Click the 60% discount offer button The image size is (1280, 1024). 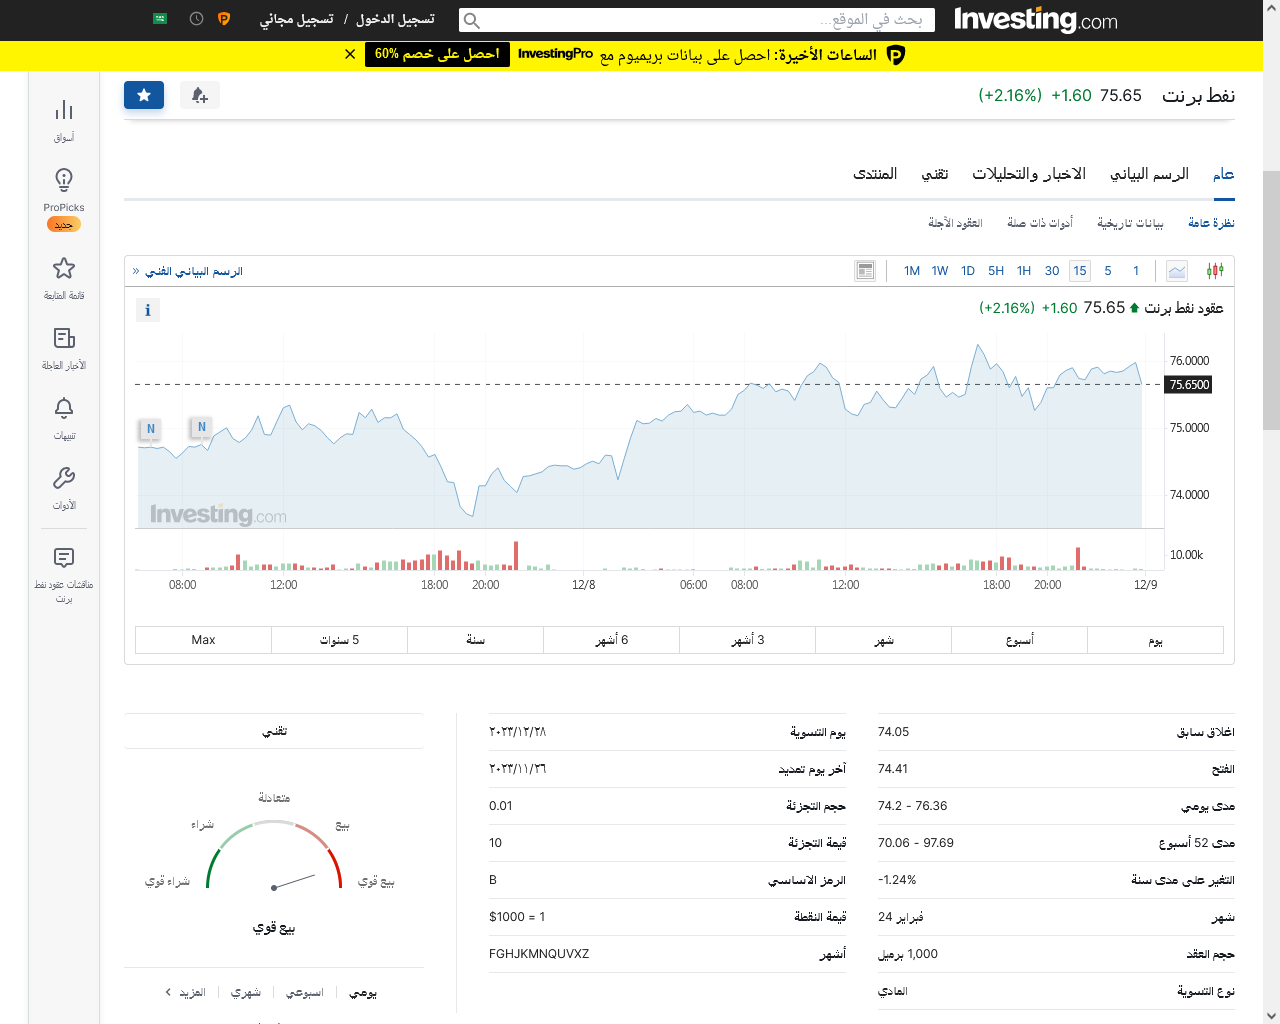437,54
